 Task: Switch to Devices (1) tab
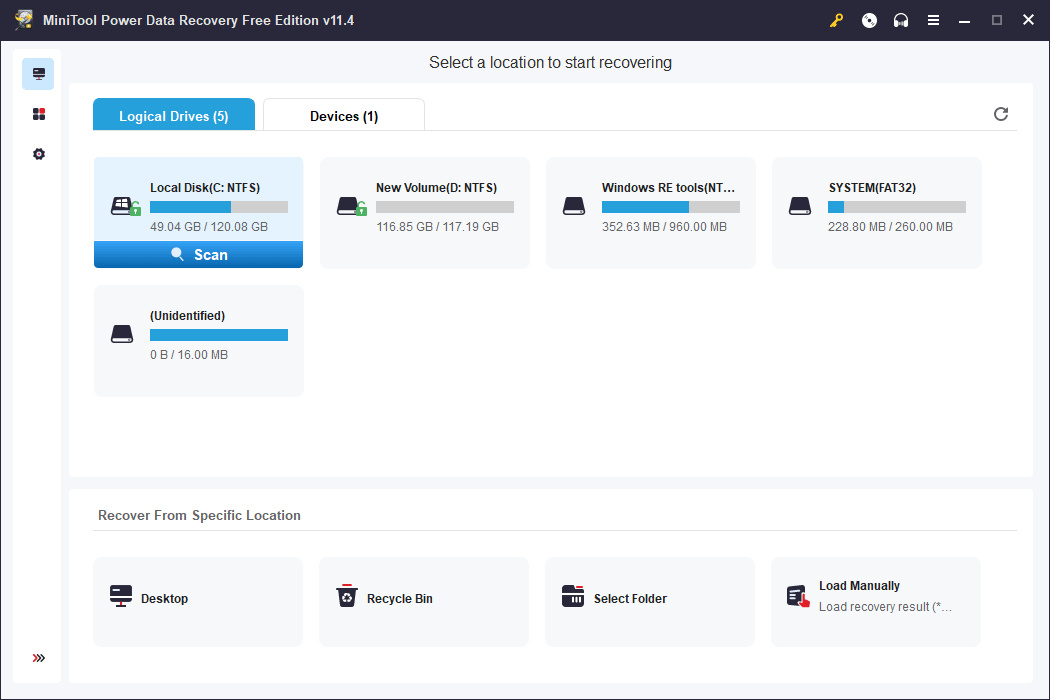pos(344,115)
